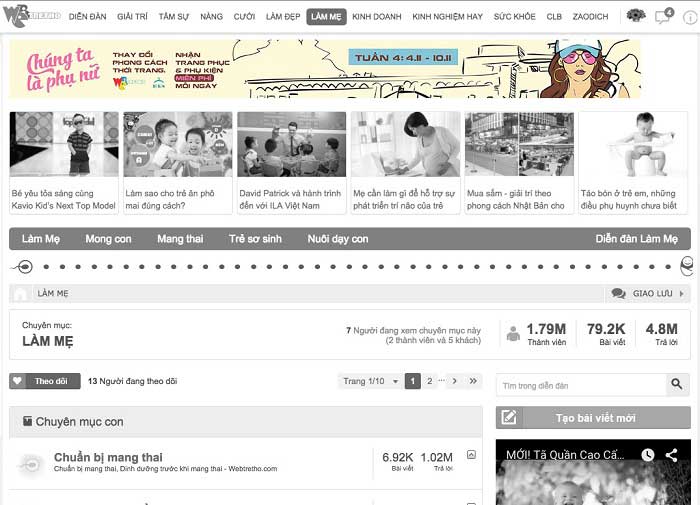The image size is (700, 505).
Task: Select the Làm Mẹ sub-navigation tab
Action: pyautogui.click(x=41, y=239)
